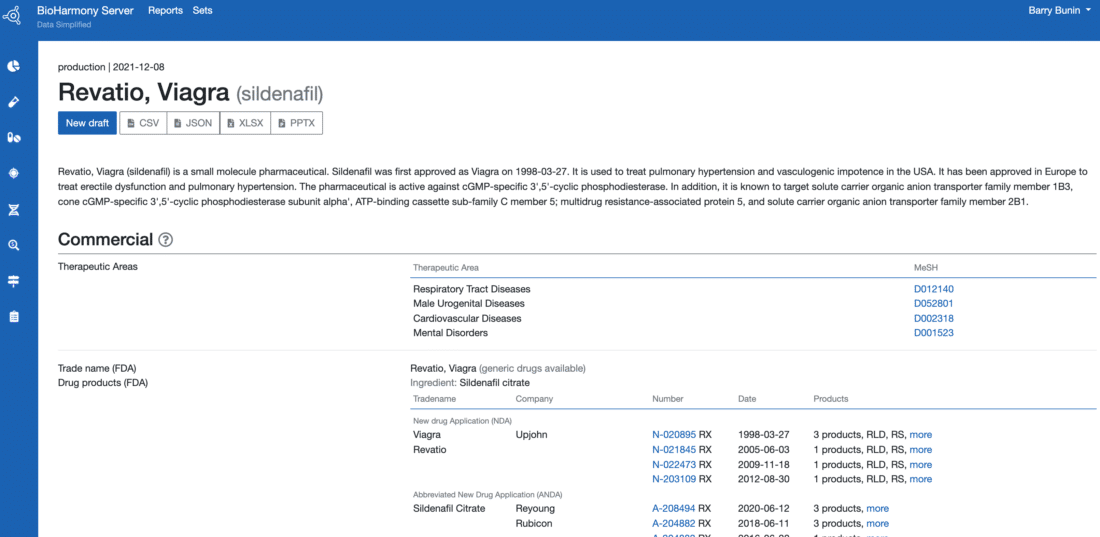Select the Cardiovascular Diseases row
The width and height of the screenshot is (1100, 537).
pos(753,319)
